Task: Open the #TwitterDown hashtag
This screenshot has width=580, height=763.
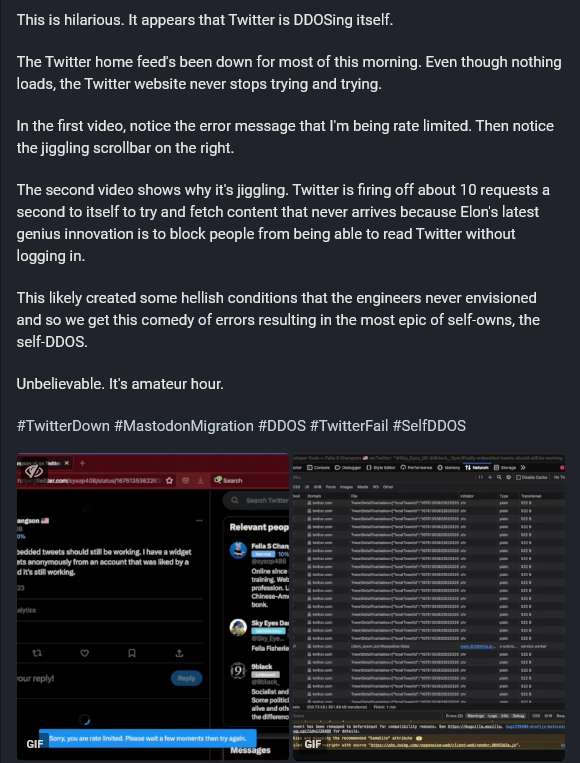Action: pos(63,426)
